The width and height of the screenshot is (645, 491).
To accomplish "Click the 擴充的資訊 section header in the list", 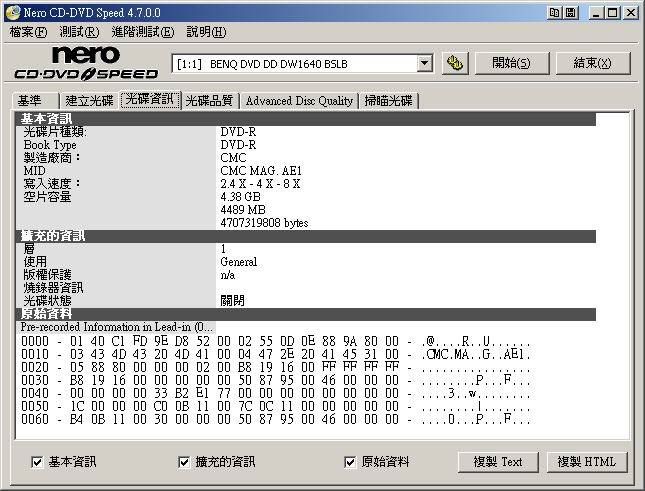I will pyautogui.click(x=306, y=236).
